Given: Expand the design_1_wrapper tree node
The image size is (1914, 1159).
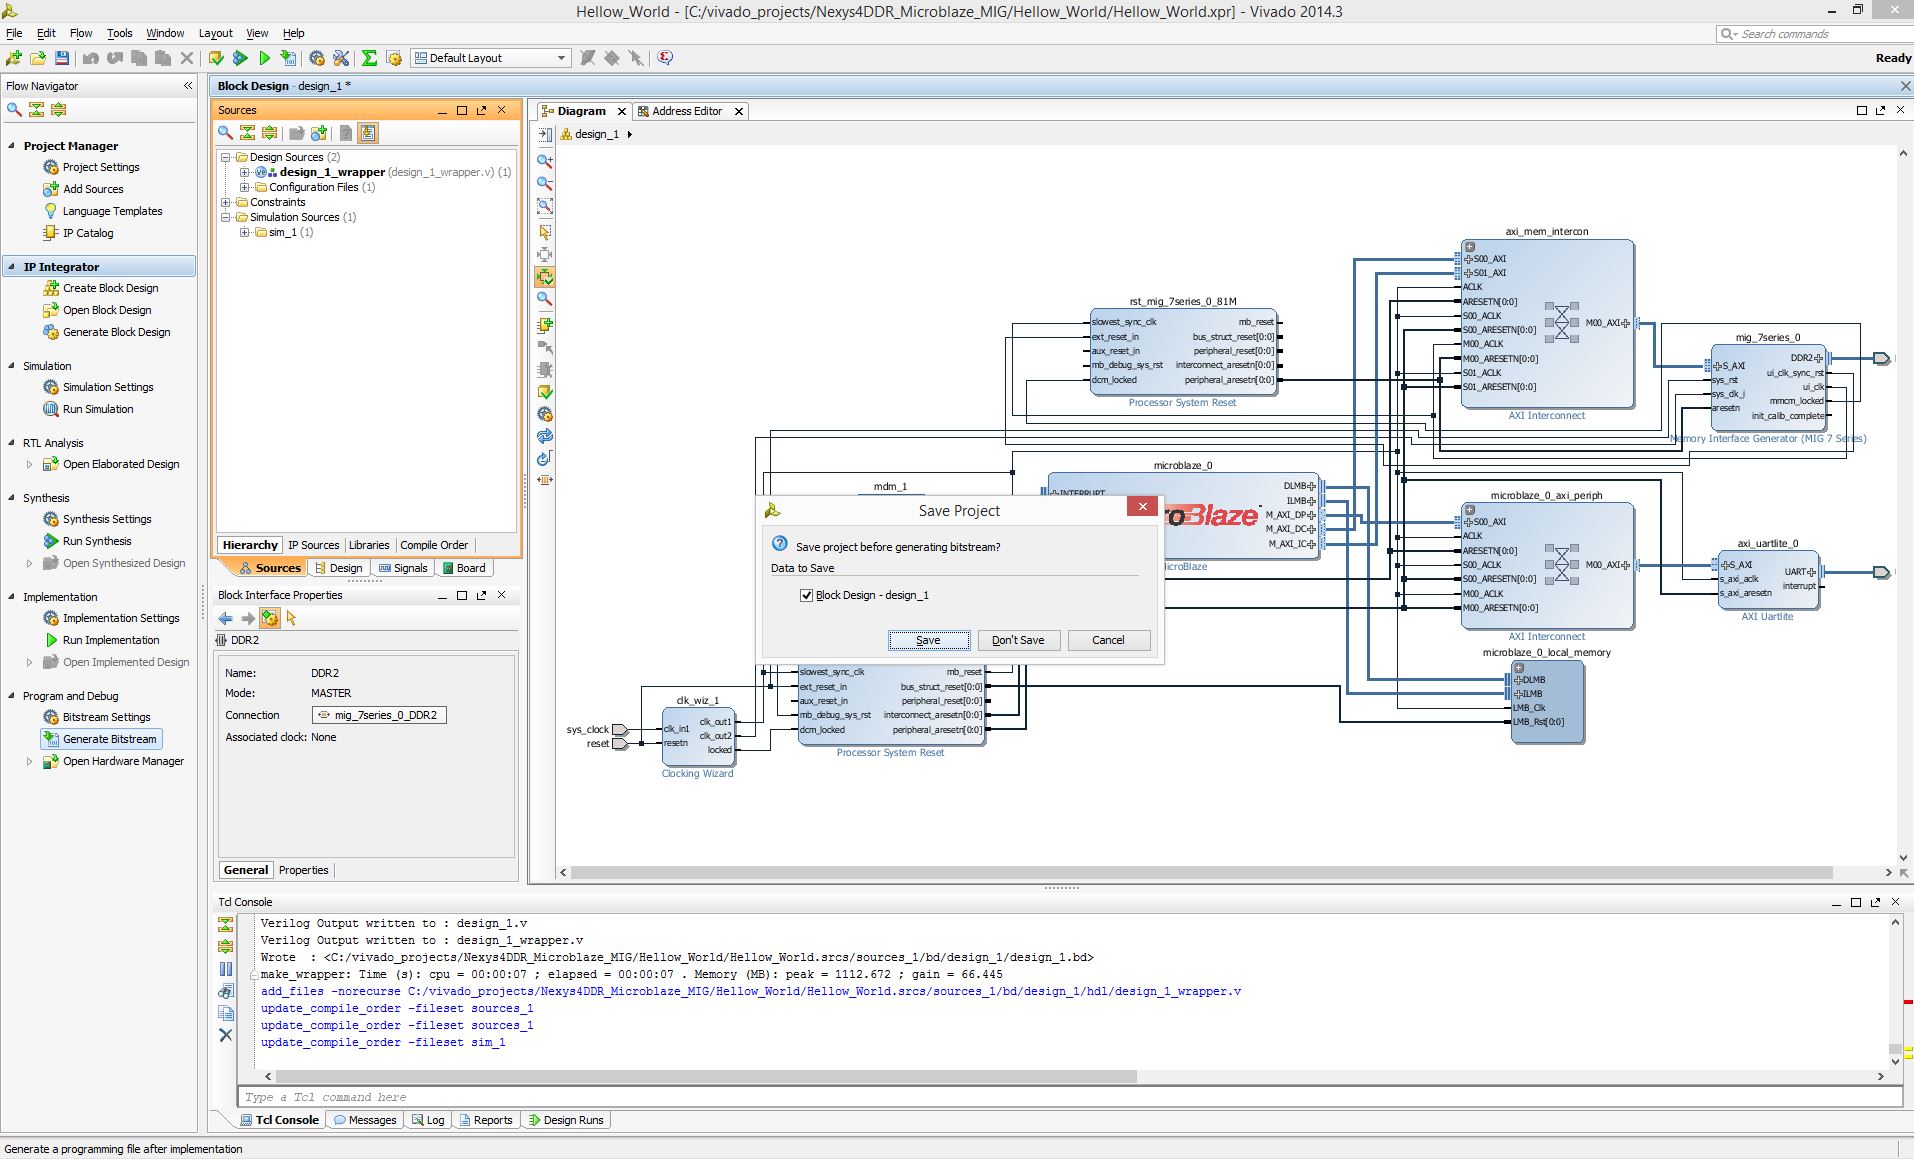Looking at the screenshot, I should tap(244, 172).
